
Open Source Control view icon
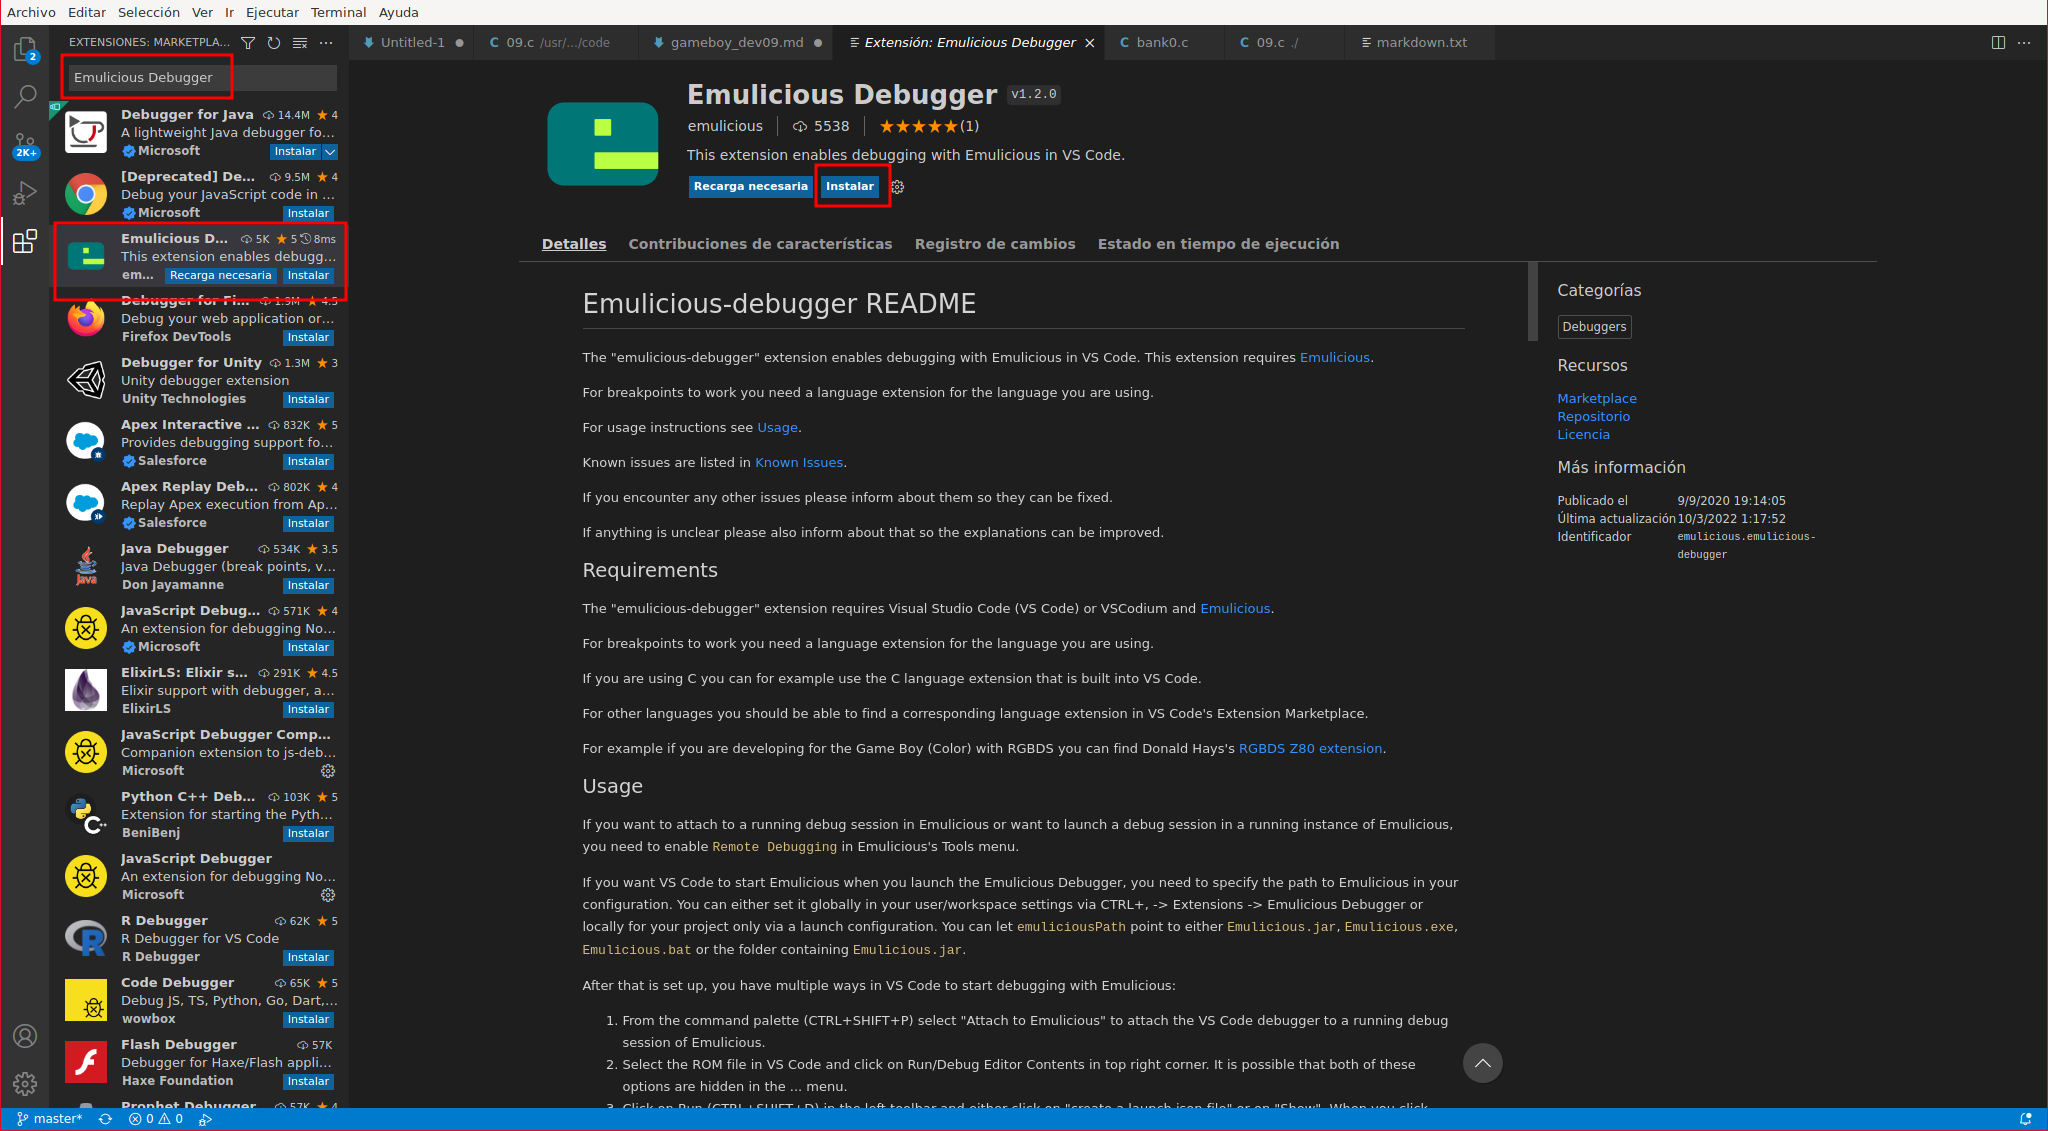25,145
